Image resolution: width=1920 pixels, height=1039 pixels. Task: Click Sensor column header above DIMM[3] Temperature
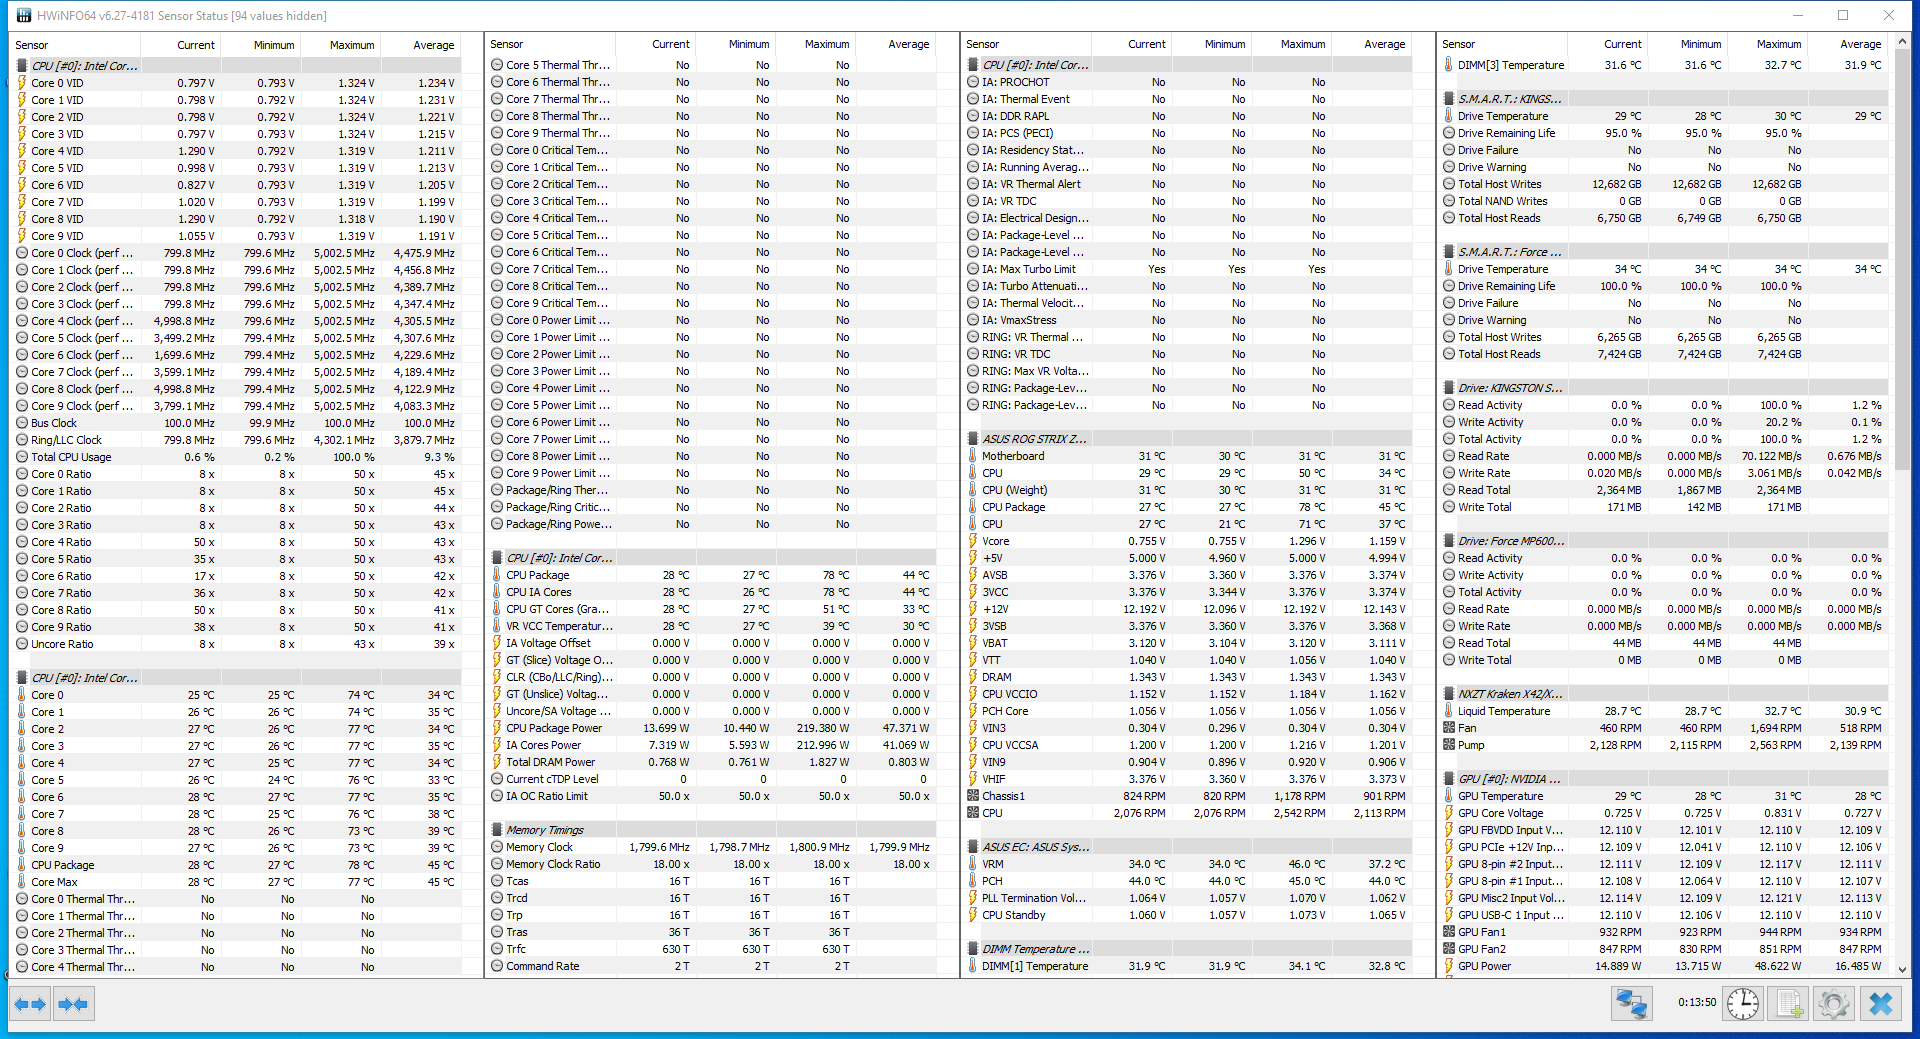pos(1458,44)
